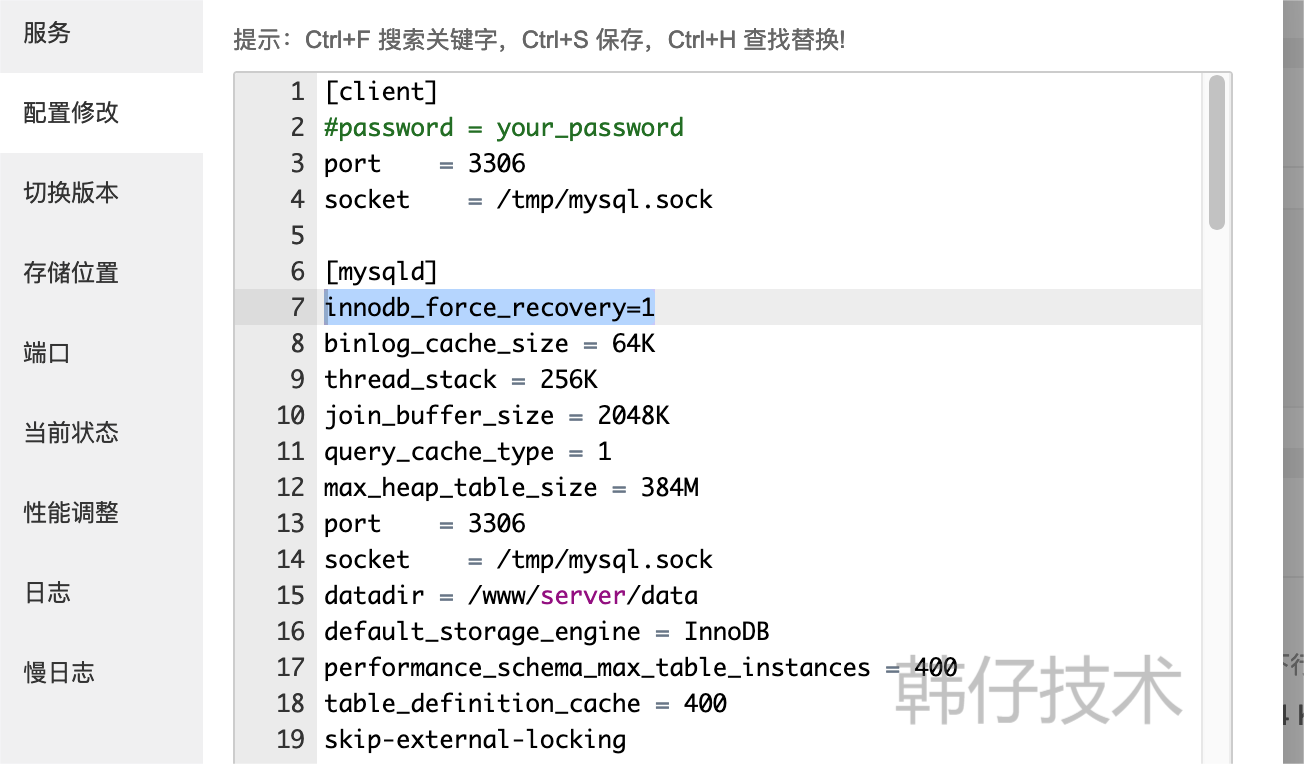Click the [mysqld] section header
The image size is (1304, 764).
[x=381, y=271]
